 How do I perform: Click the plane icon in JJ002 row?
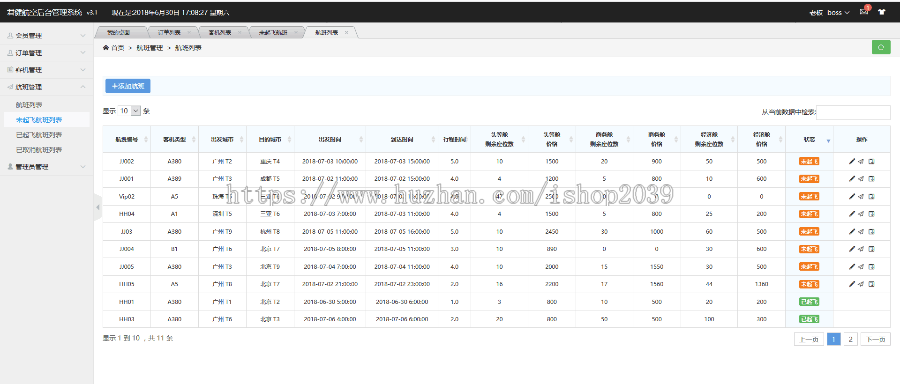(862, 161)
